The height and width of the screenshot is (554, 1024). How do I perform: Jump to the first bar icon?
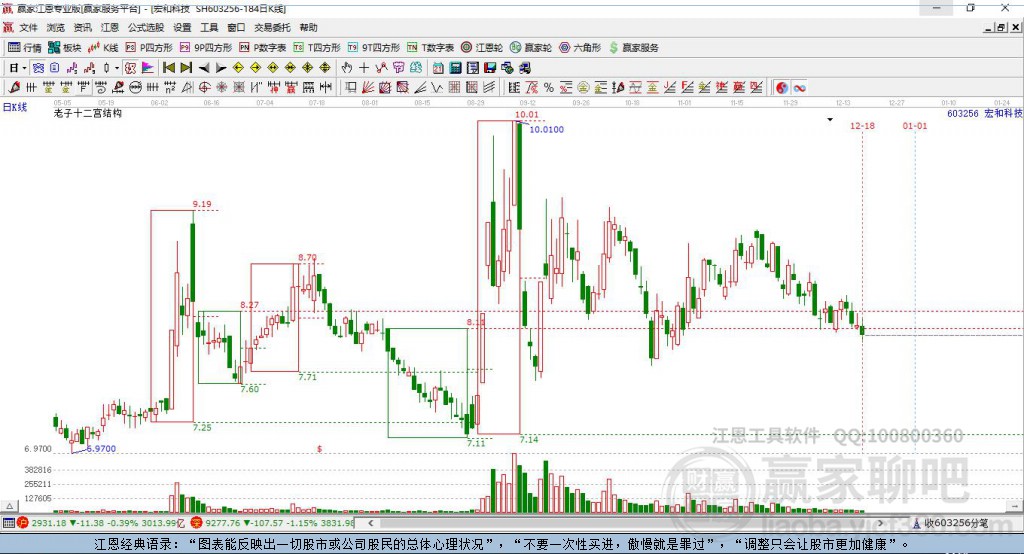pyautogui.click(x=168, y=68)
